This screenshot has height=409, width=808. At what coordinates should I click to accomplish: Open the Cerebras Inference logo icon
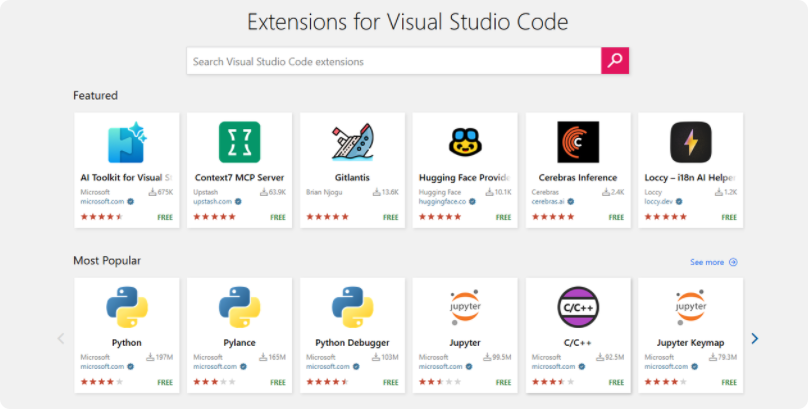click(x=578, y=142)
